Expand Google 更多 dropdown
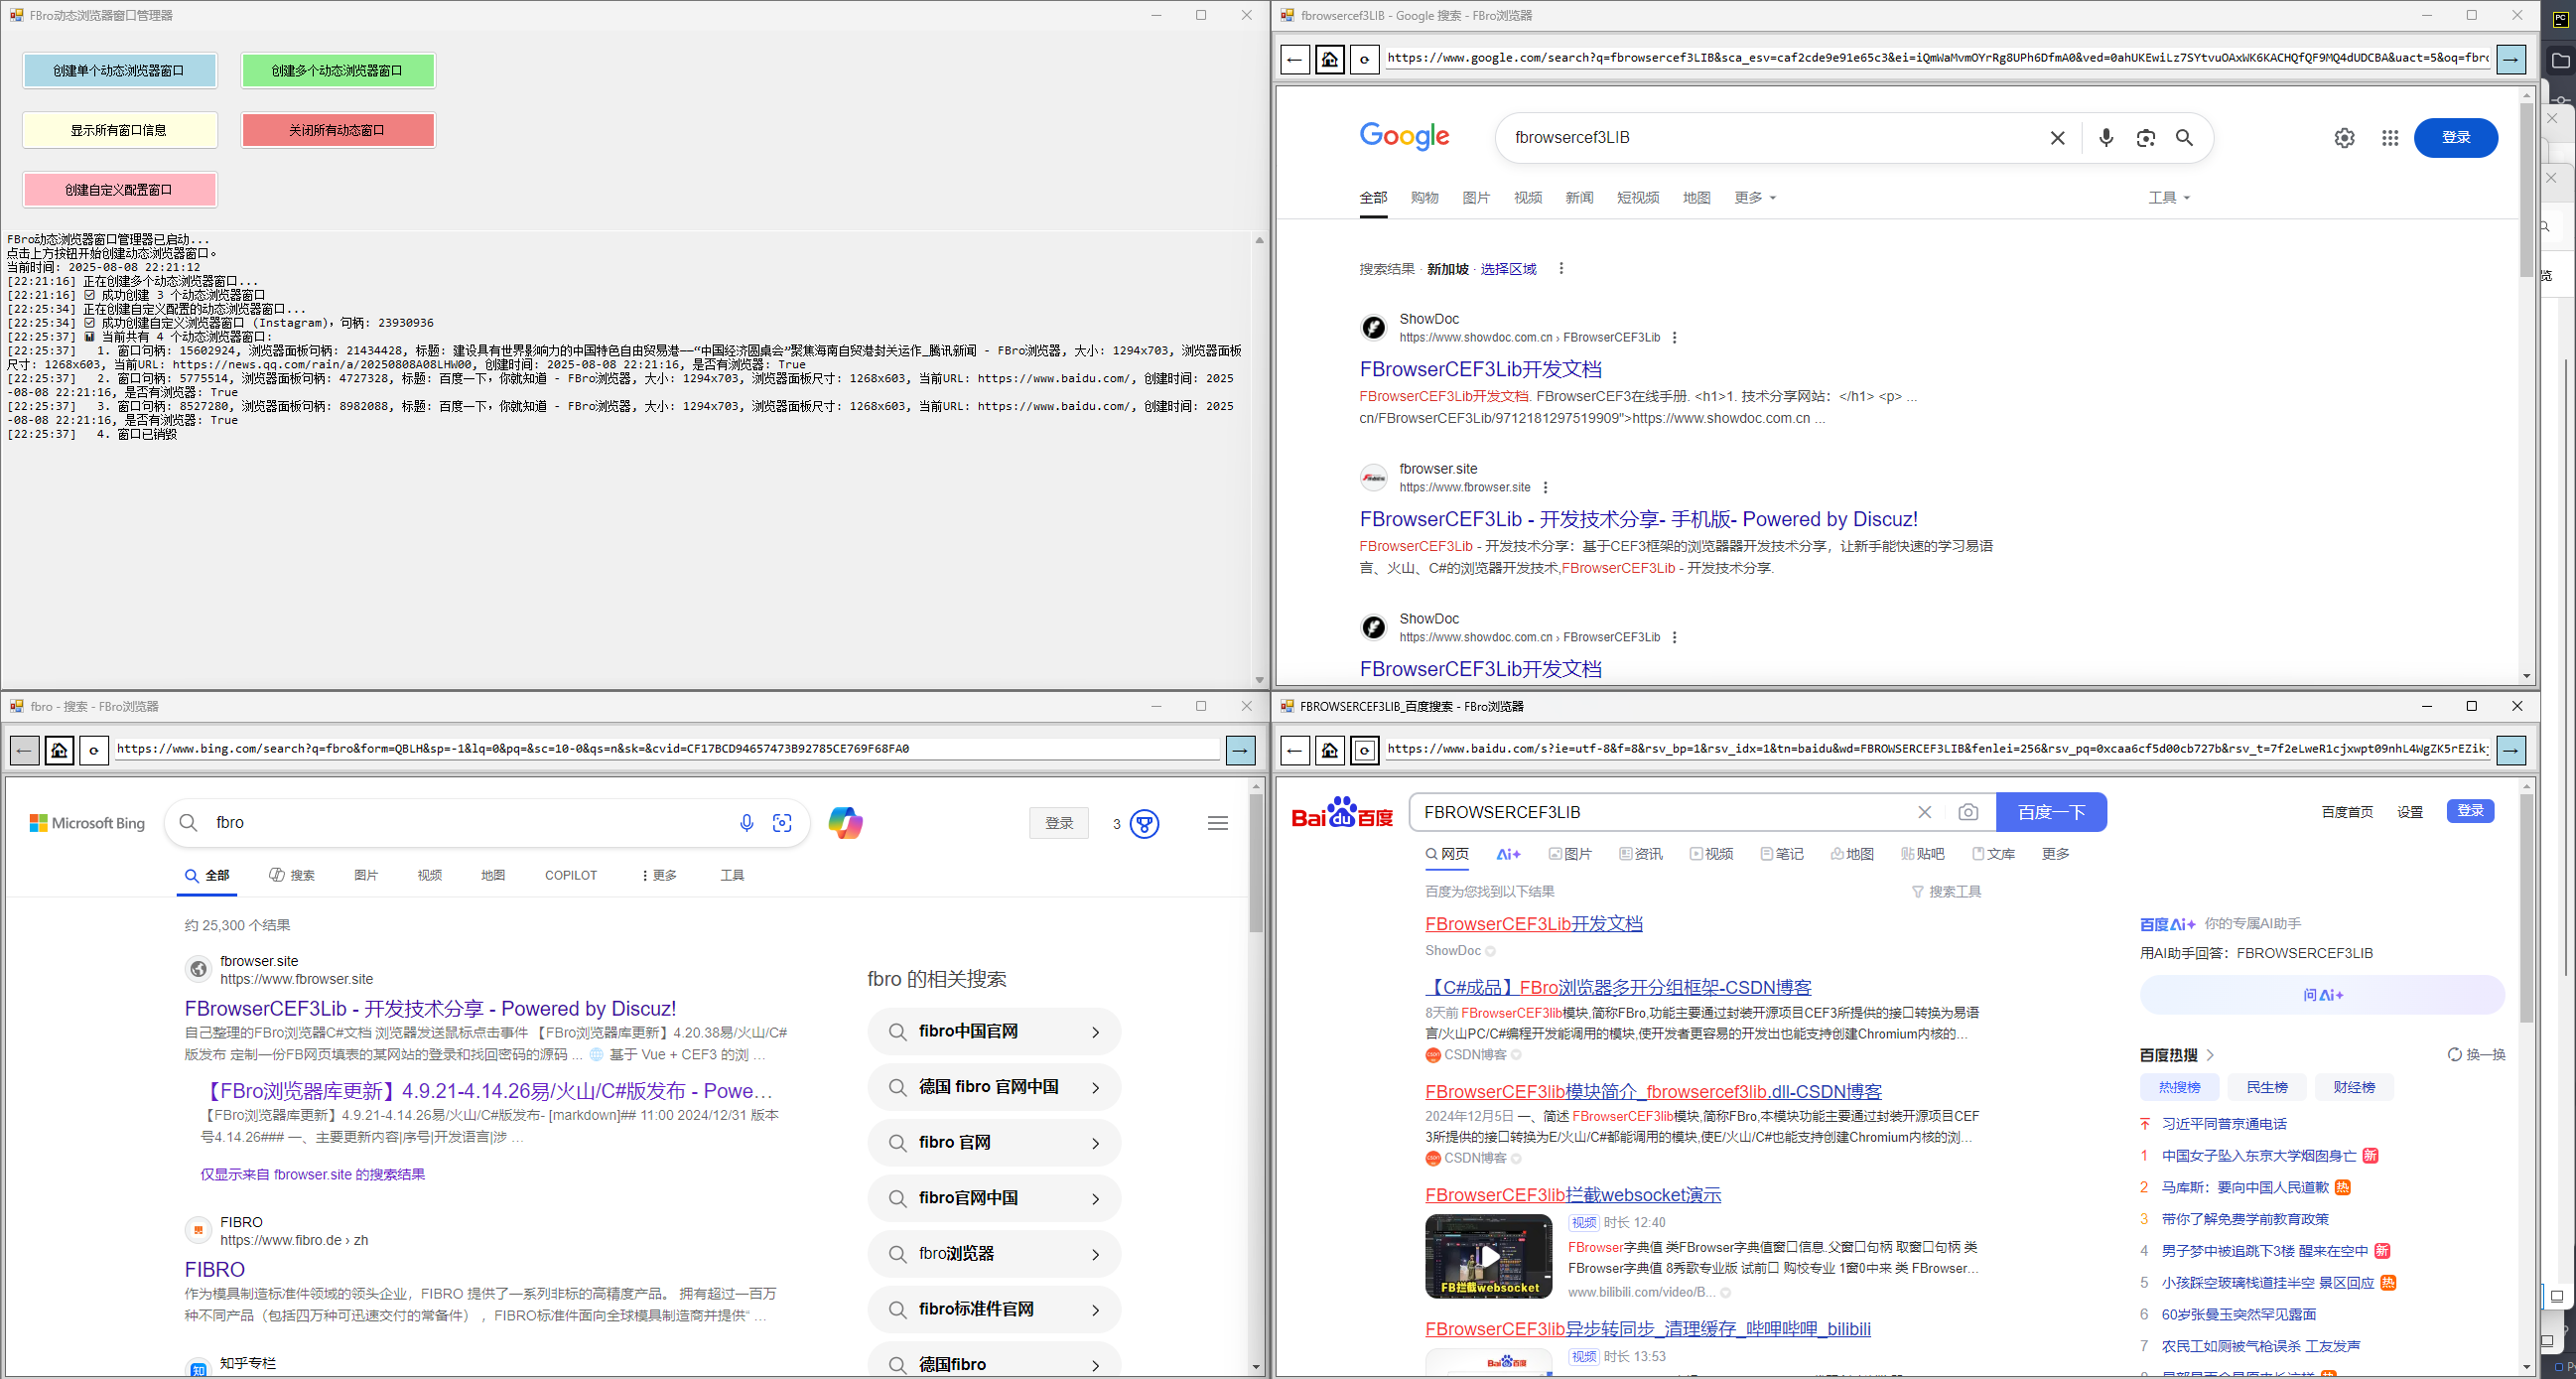This screenshot has width=2576, height=1379. [x=1755, y=198]
